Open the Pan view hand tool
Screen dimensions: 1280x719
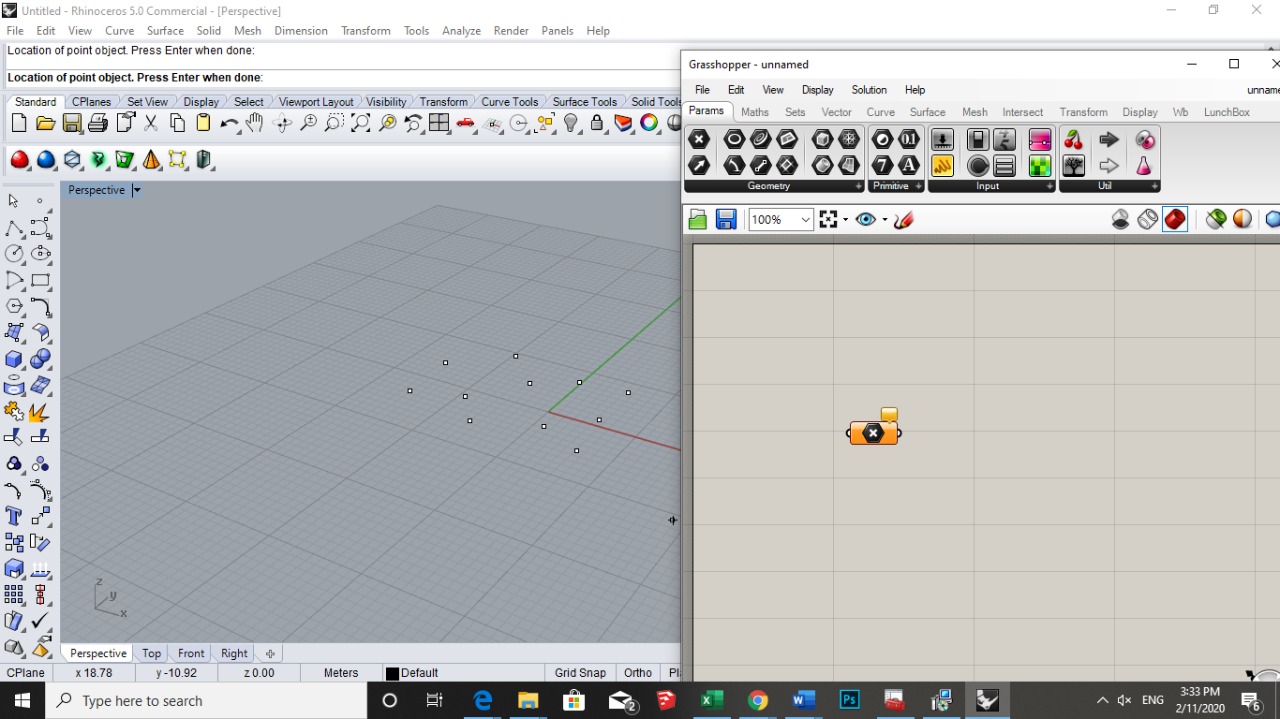click(255, 123)
